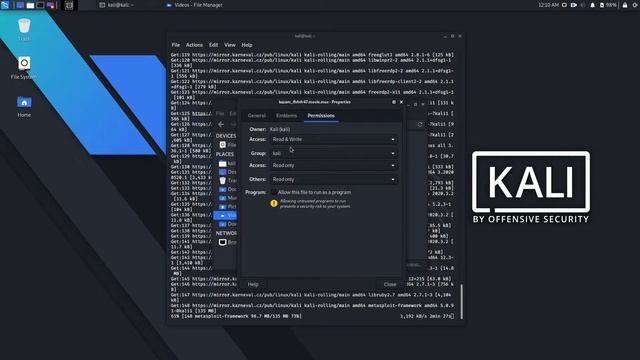Open the Group dropdown showing kali
640x360 pixels.
[333, 153]
